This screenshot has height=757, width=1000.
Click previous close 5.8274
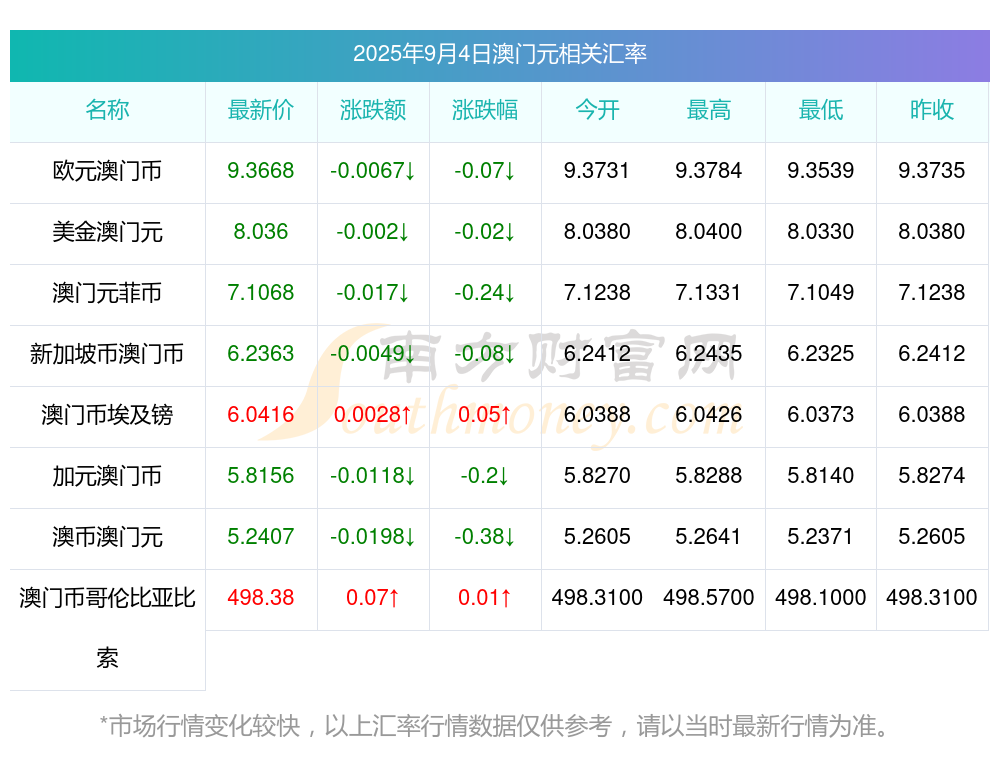point(932,476)
